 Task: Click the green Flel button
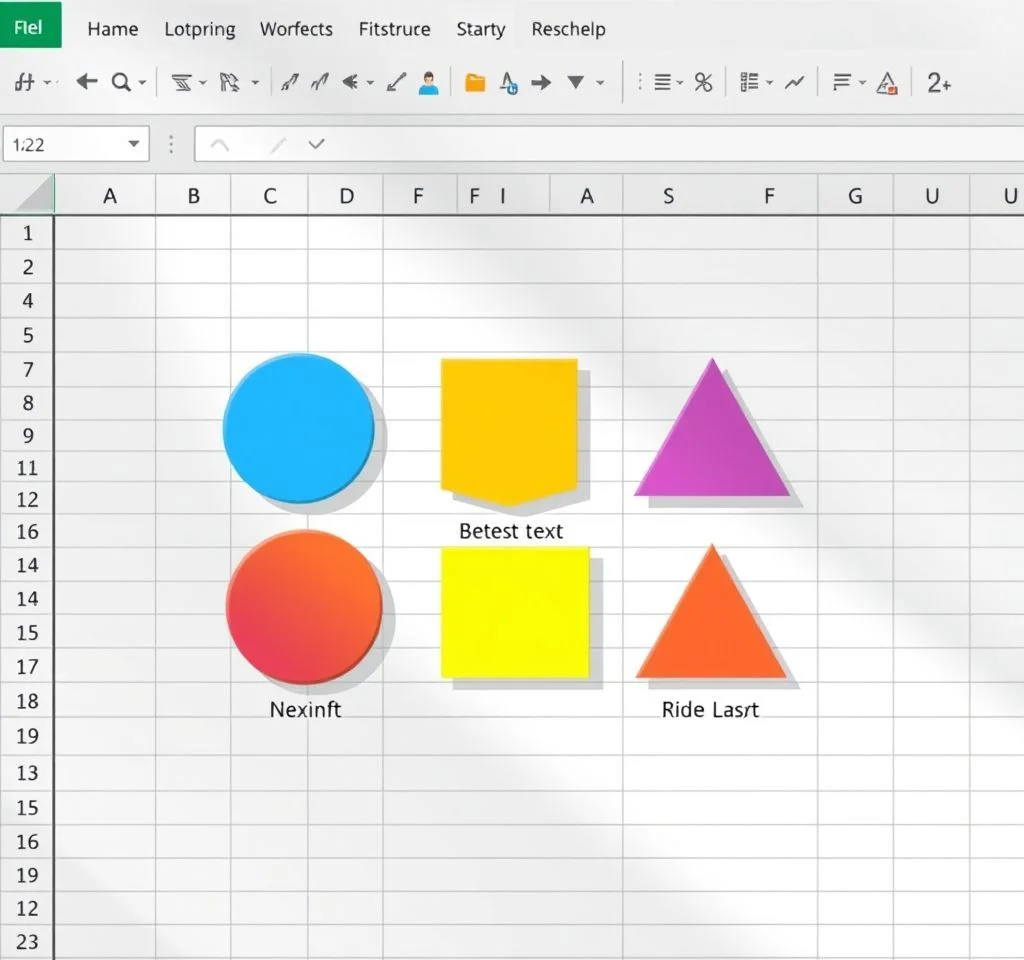pyautogui.click(x=30, y=26)
